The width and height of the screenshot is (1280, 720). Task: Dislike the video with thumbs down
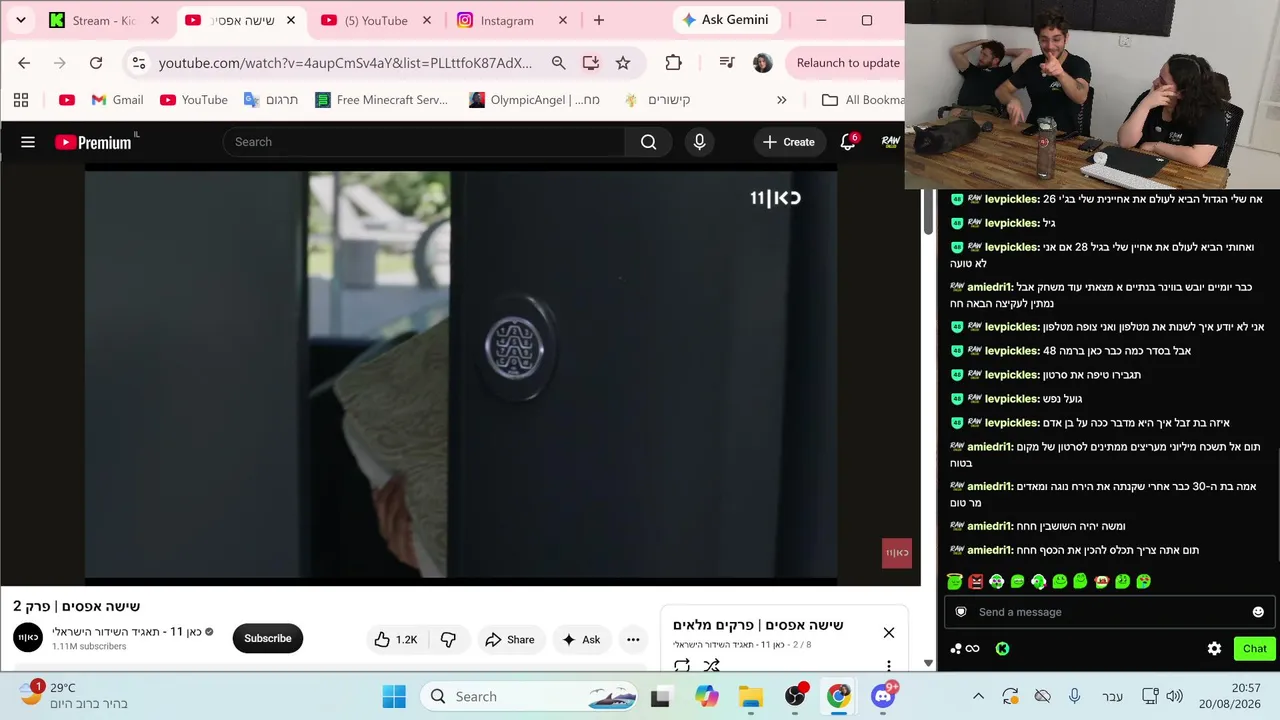coord(449,640)
